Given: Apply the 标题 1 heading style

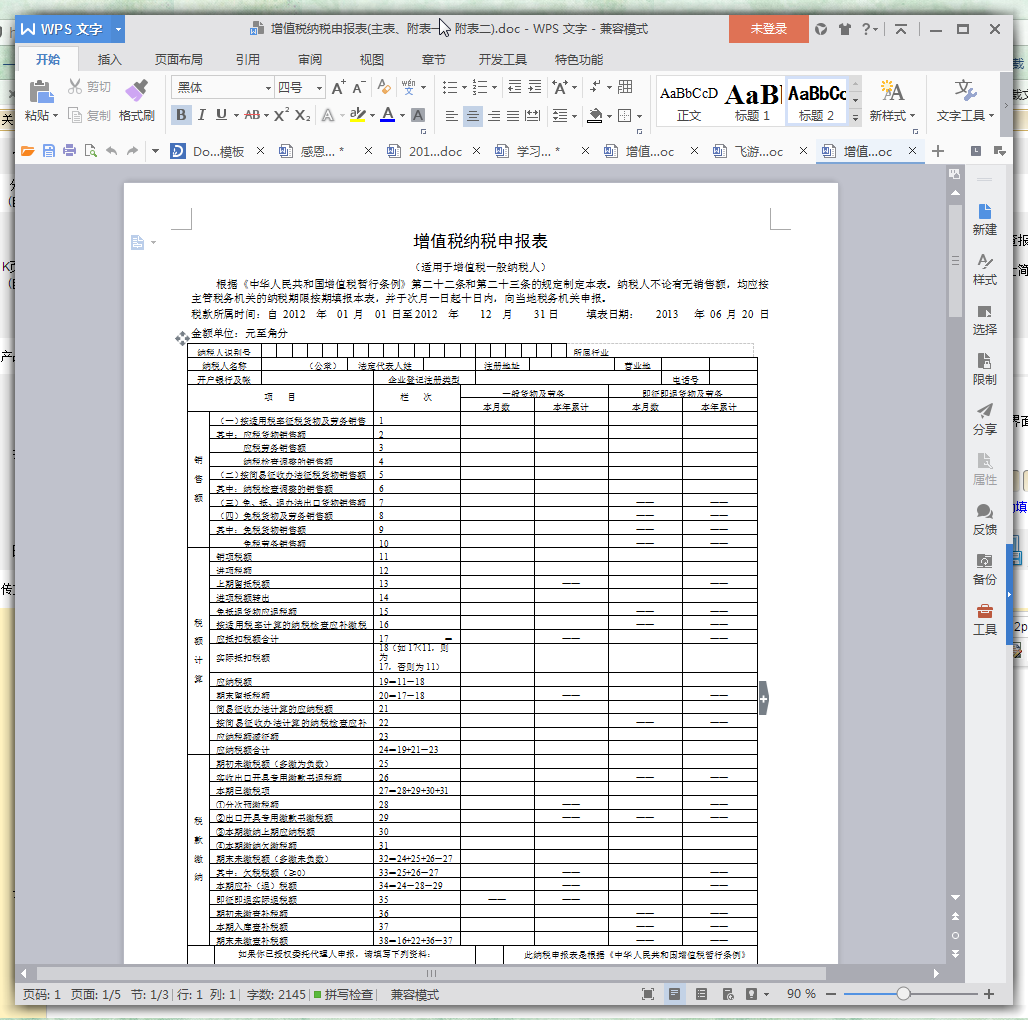Looking at the screenshot, I should pyautogui.click(x=752, y=101).
